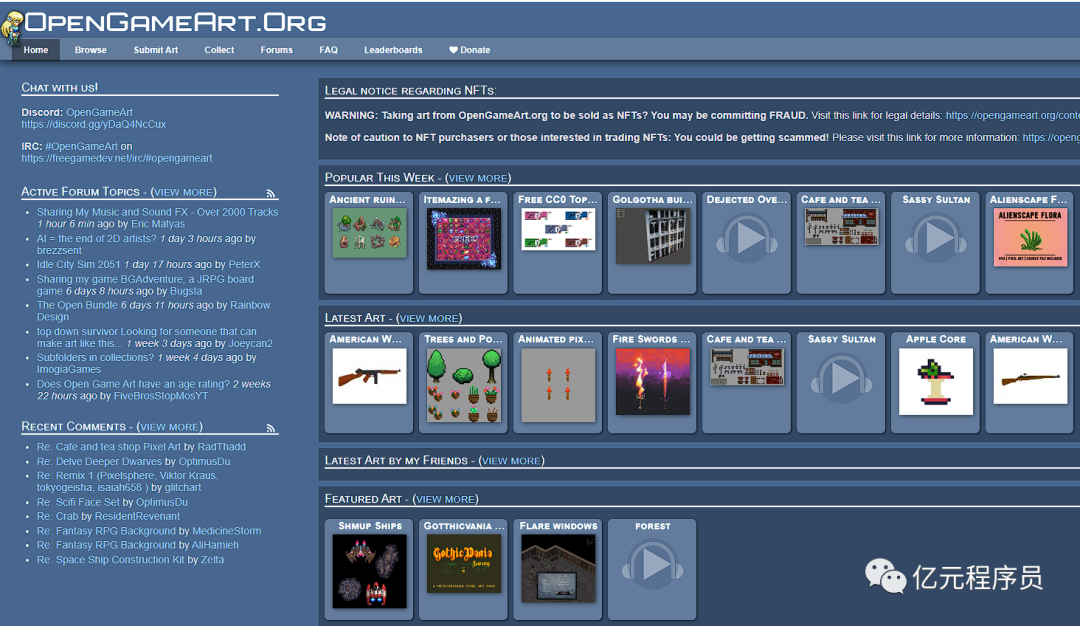1080x626 pixels.
Task: Click View More for Popular This Week
Action: tap(478, 178)
